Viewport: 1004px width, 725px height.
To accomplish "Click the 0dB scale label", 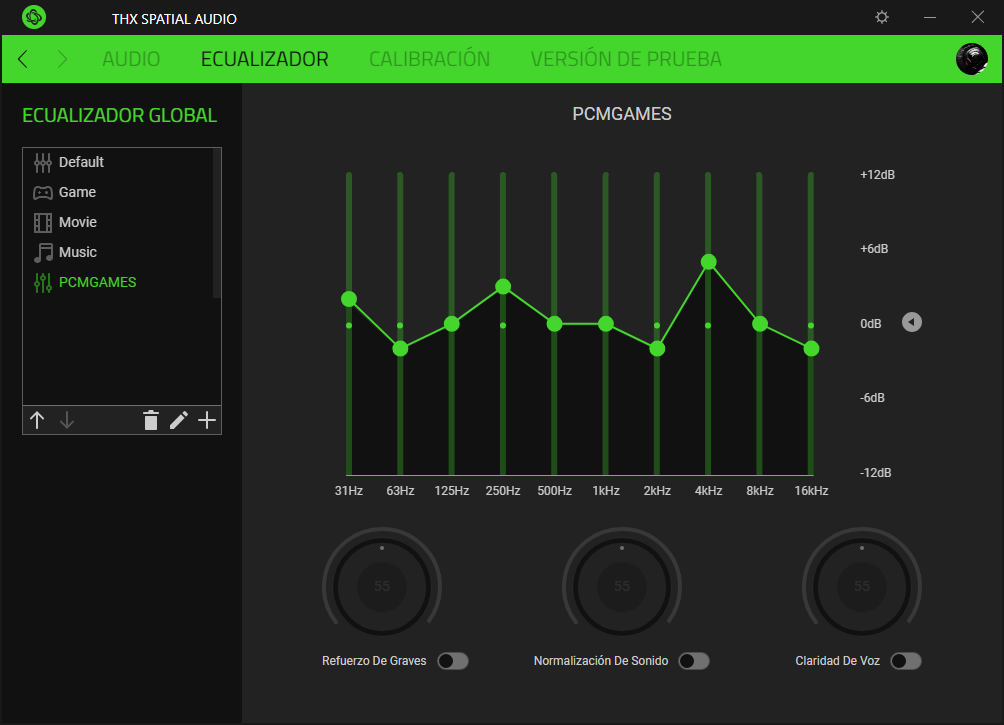I will [871, 323].
